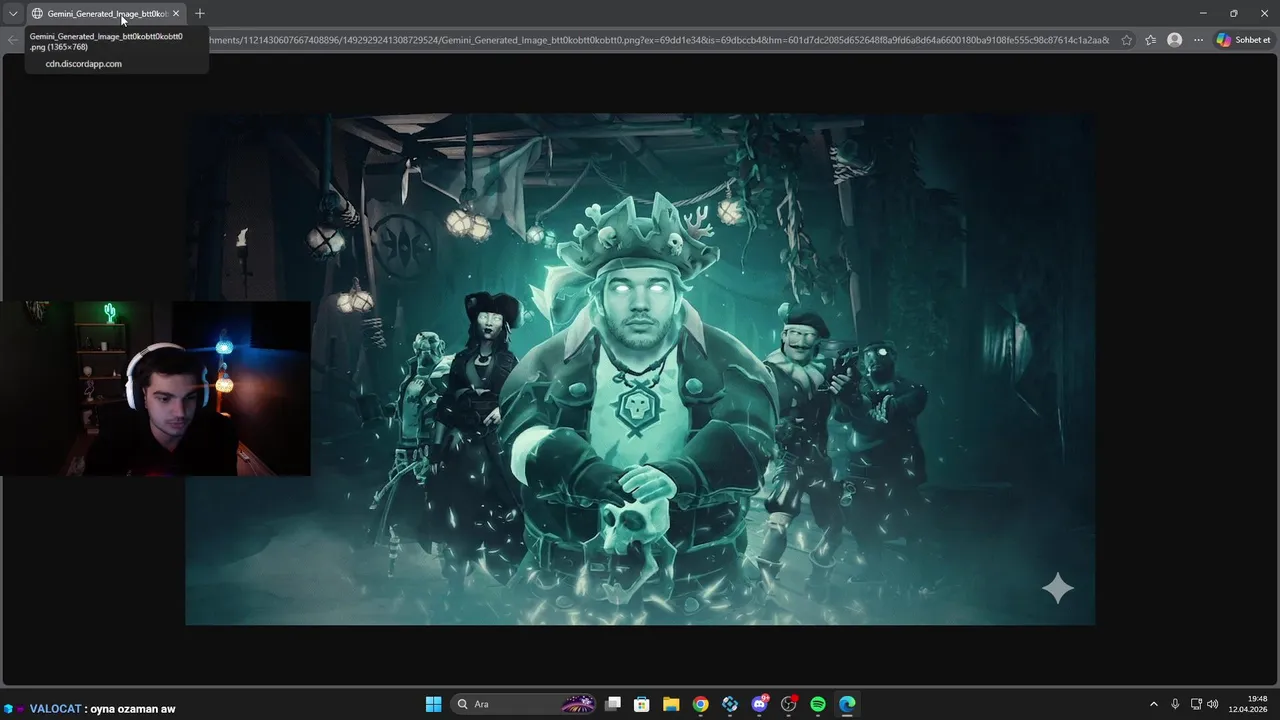Open Edge settings and more menu
This screenshot has height=720, width=1280.
coord(1198,40)
